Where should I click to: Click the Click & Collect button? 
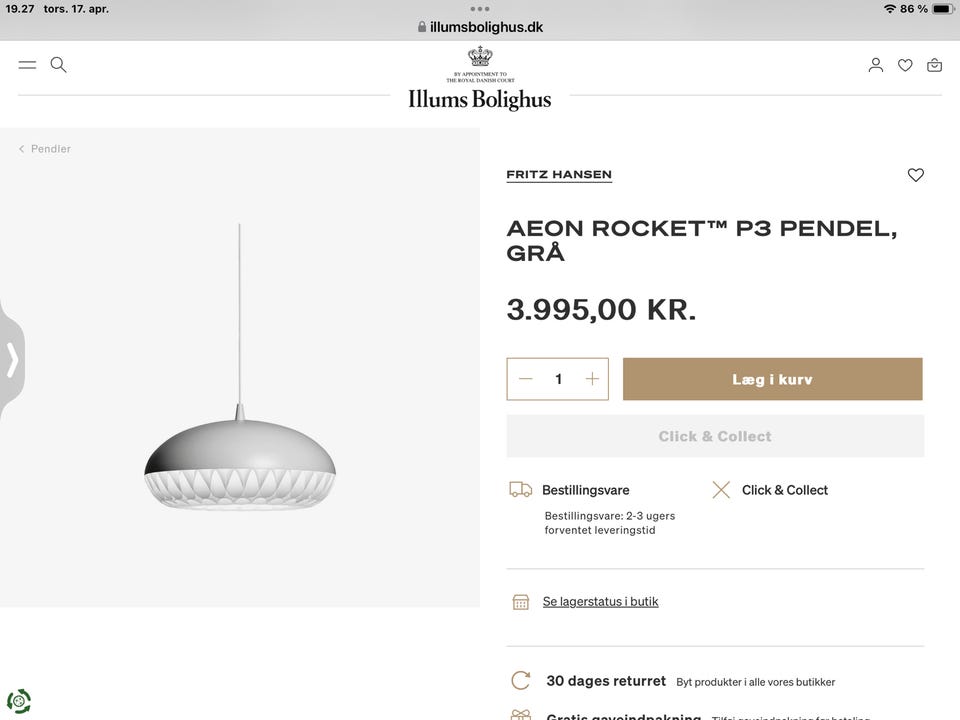pyautogui.click(x=715, y=436)
